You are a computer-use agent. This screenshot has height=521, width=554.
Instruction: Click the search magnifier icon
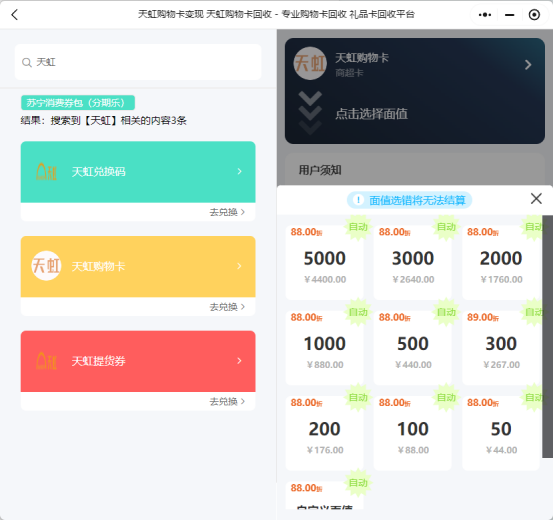coord(26,63)
